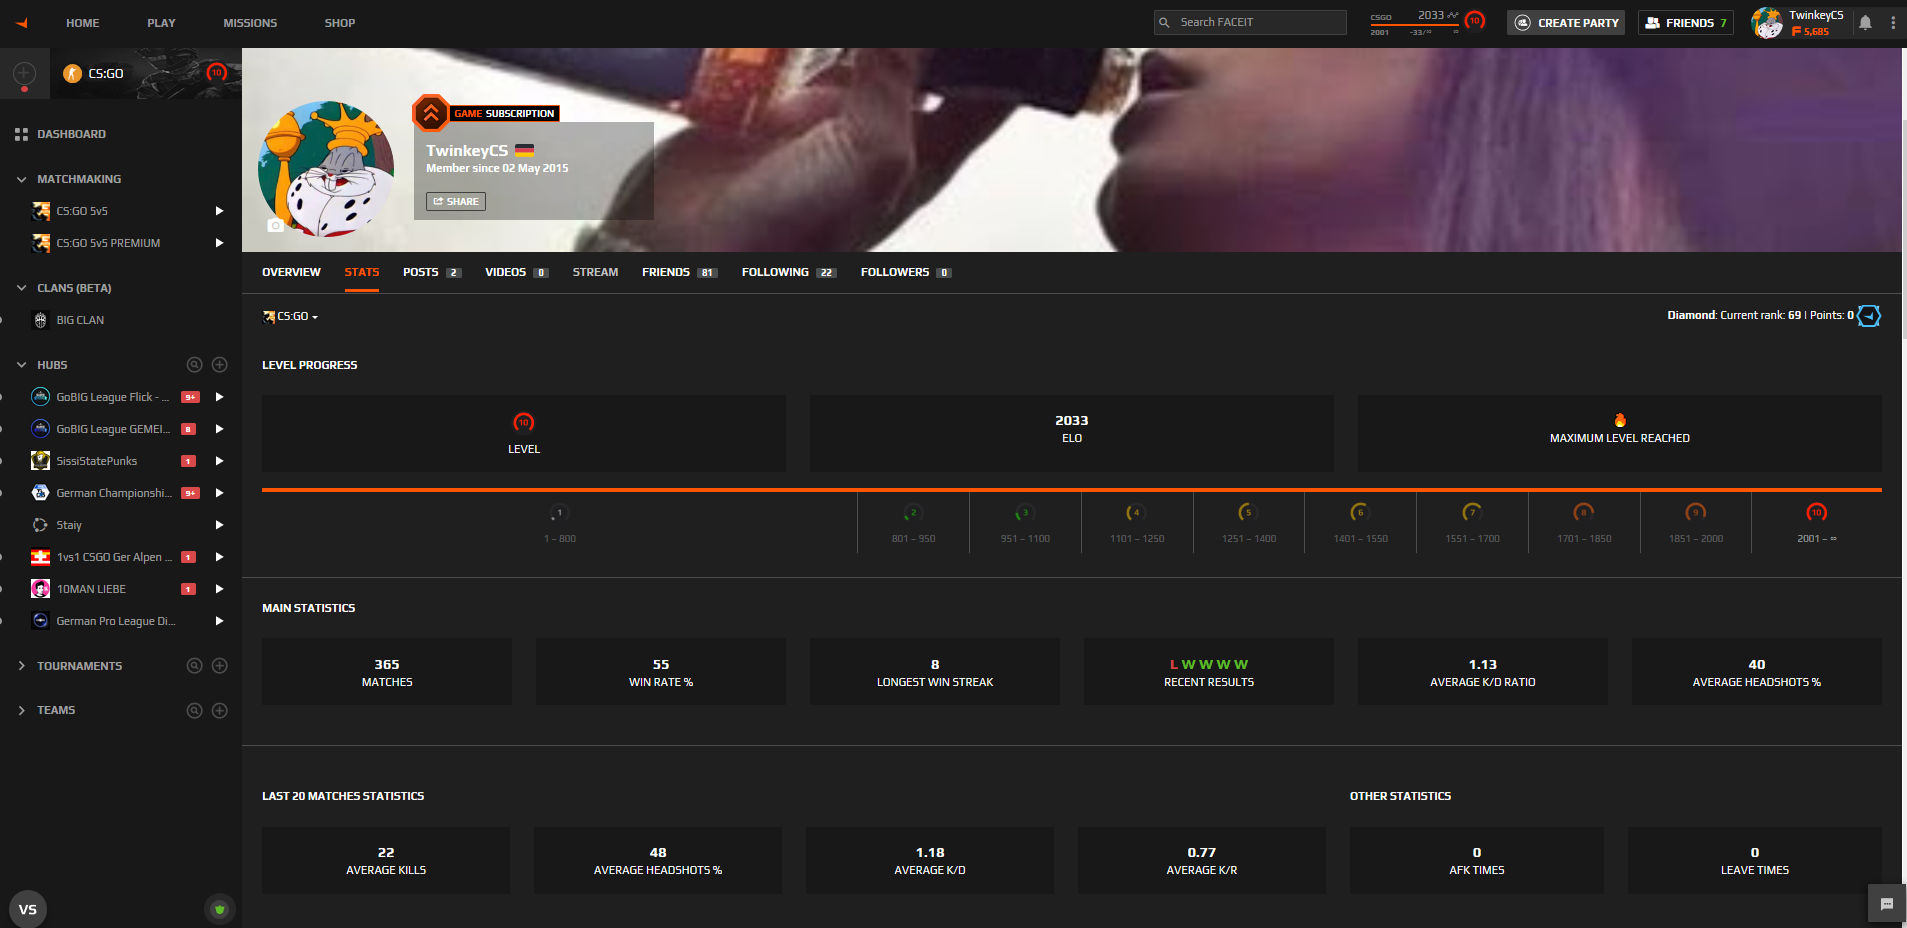This screenshot has height=928, width=1907.
Task: Click the level 10 marker 2001 range
Action: [x=1816, y=524]
